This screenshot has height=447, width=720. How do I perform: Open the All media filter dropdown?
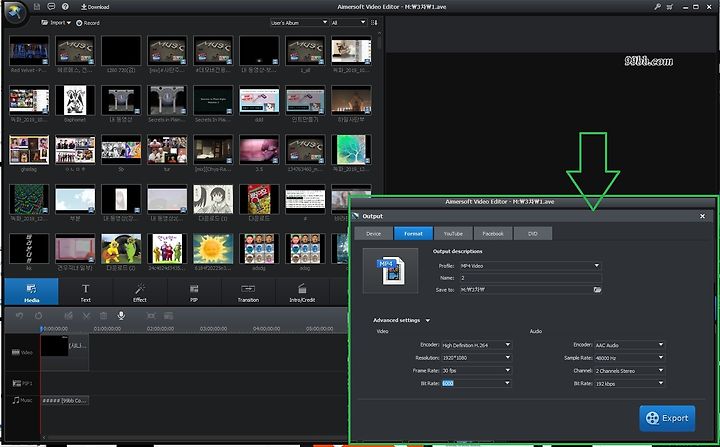[349, 22]
